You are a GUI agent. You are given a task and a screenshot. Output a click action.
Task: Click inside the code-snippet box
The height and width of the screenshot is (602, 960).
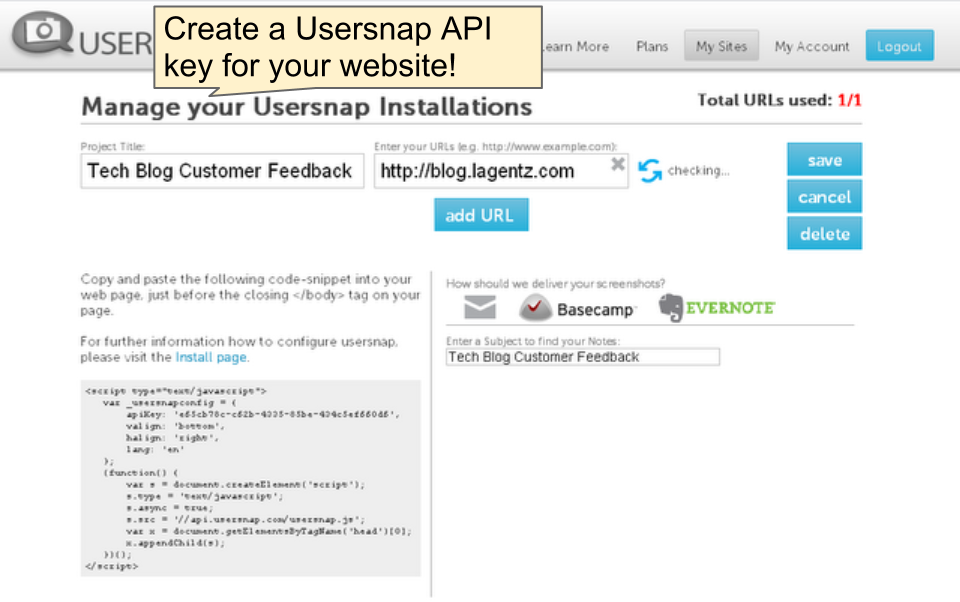(250, 478)
